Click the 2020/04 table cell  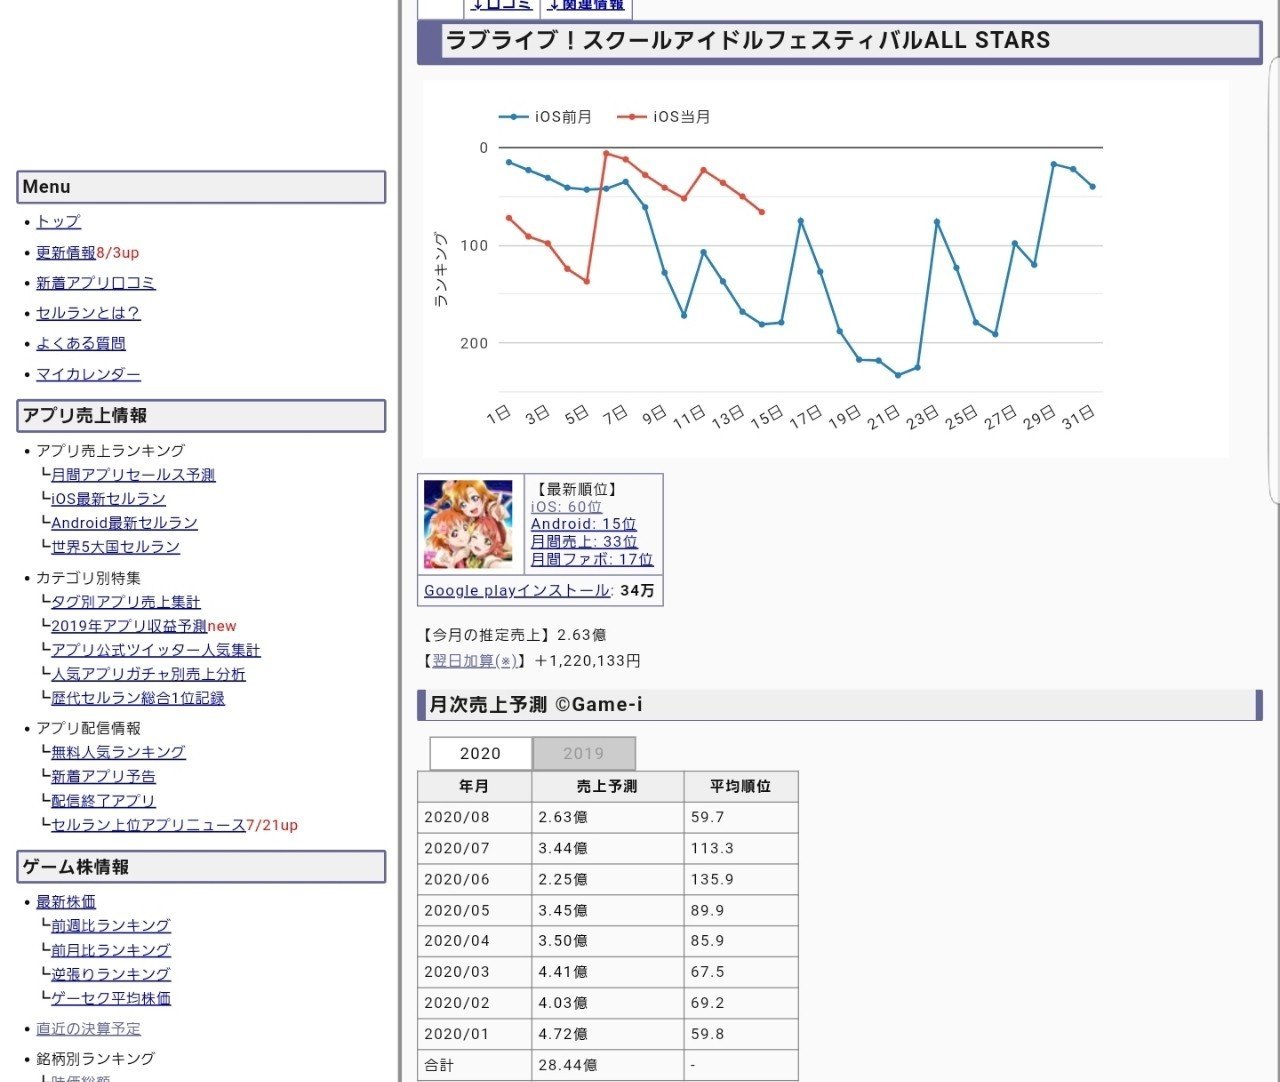(x=474, y=941)
